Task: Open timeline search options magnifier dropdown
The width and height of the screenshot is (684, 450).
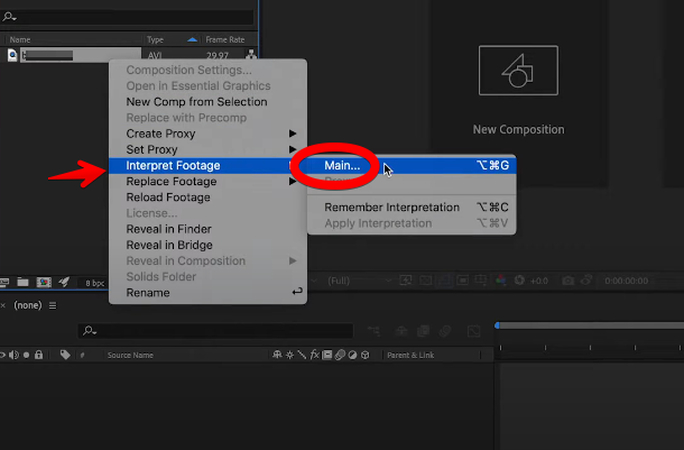Action: point(89,331)
